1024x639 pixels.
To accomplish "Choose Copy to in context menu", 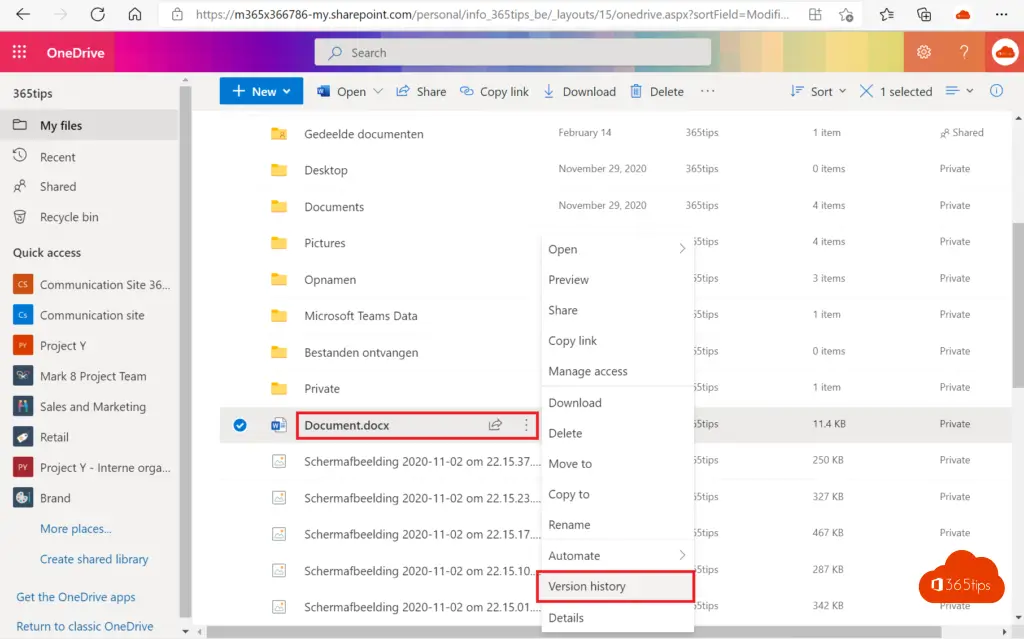I will [x=617, y=494].
